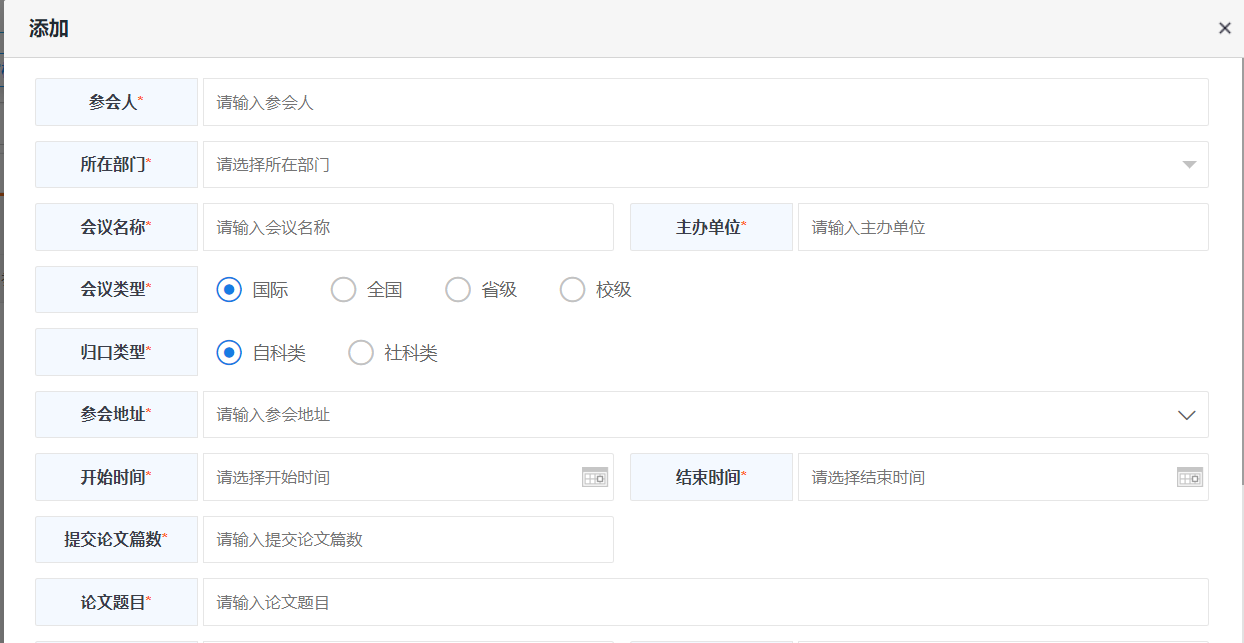Screen dimensions: 1244x643
Task: Expand the 参会地址 chevron
Action: pos(1187,415)
